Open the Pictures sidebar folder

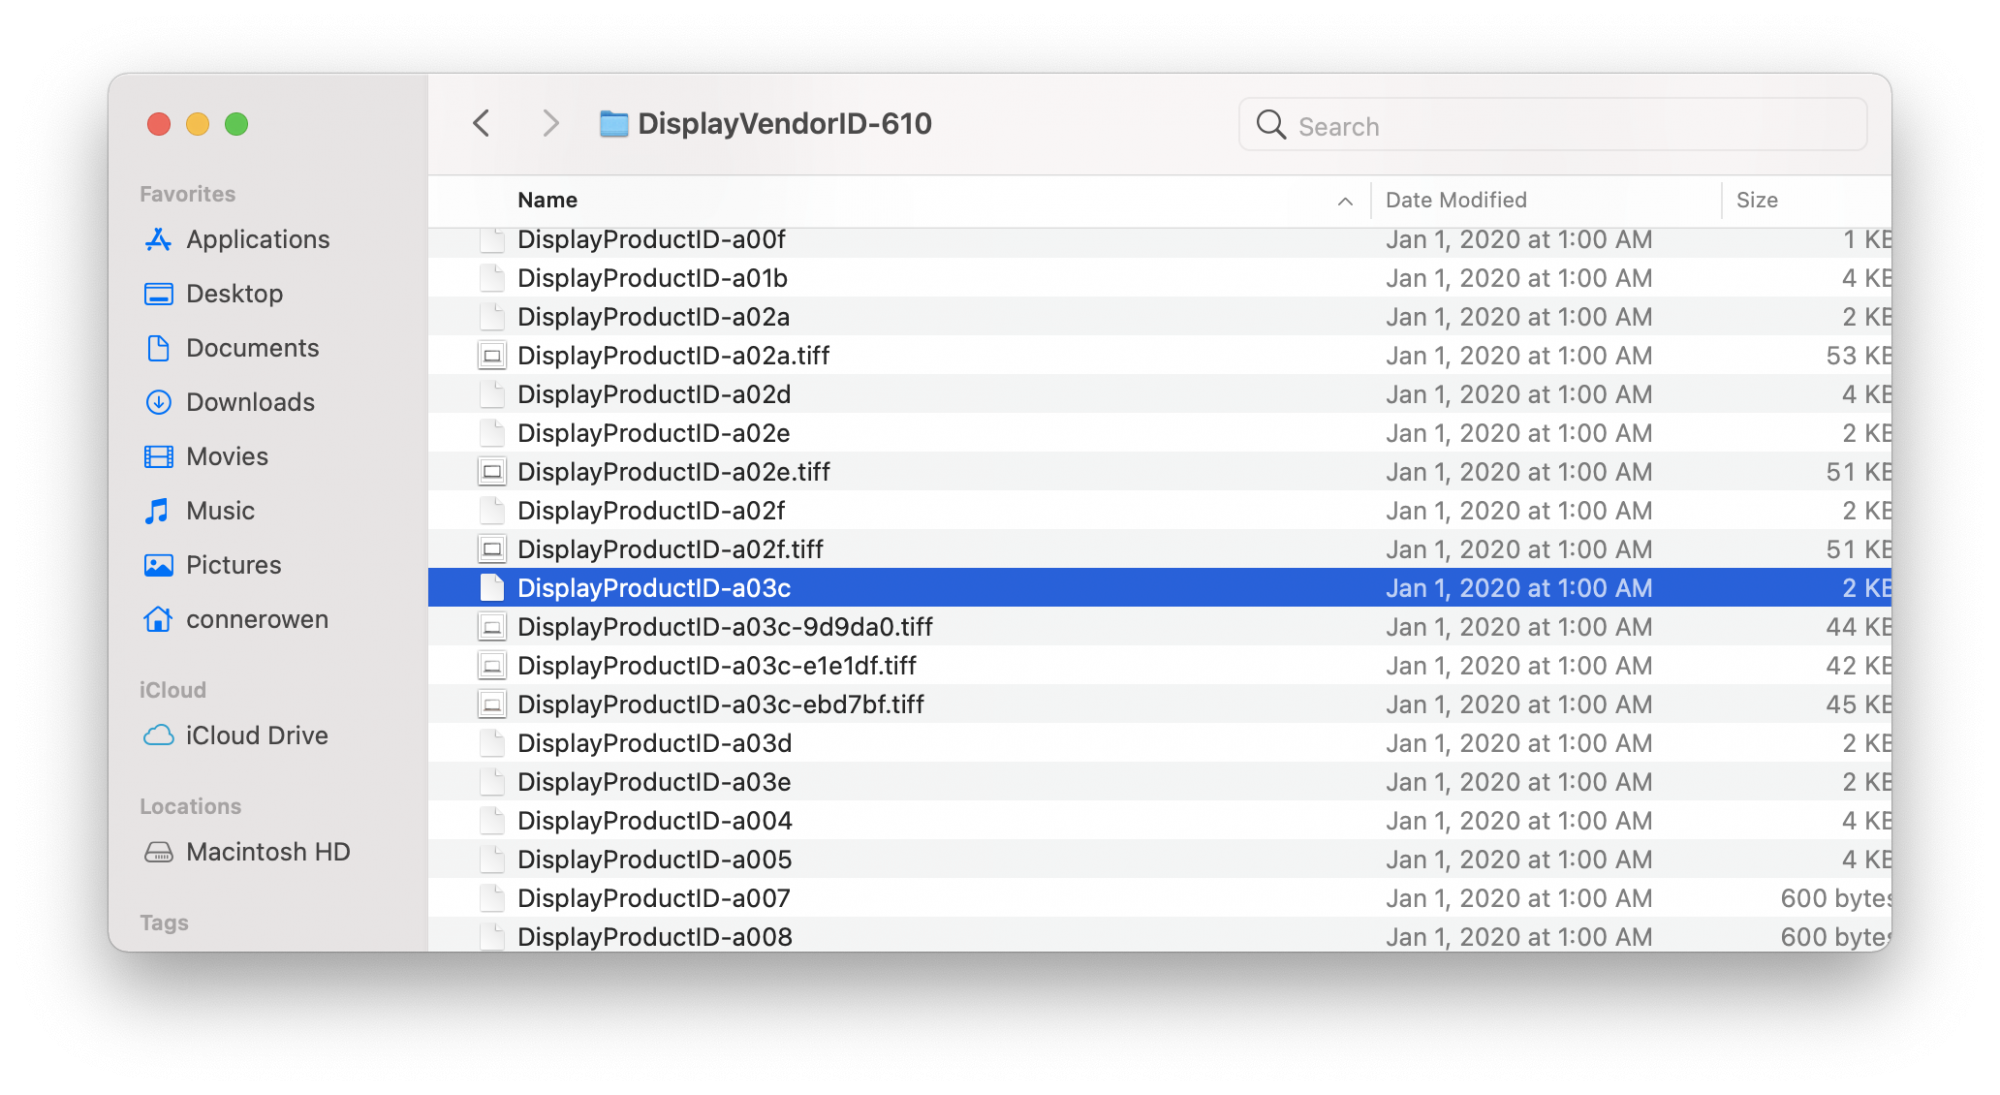tap(233, 565)
